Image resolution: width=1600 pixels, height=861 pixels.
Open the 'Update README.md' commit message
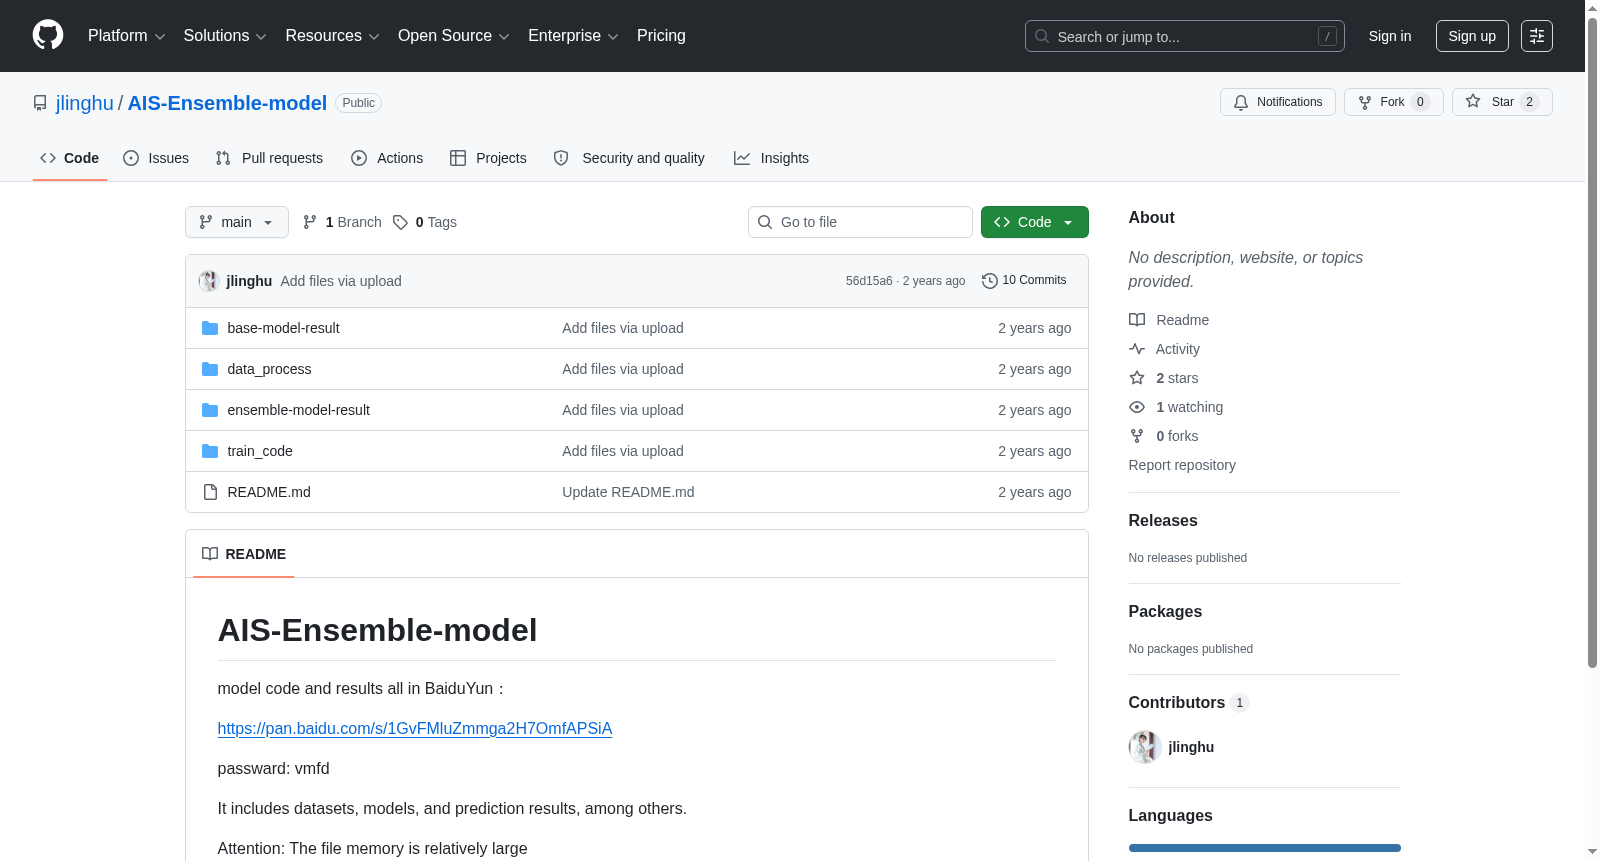point(628,492)
